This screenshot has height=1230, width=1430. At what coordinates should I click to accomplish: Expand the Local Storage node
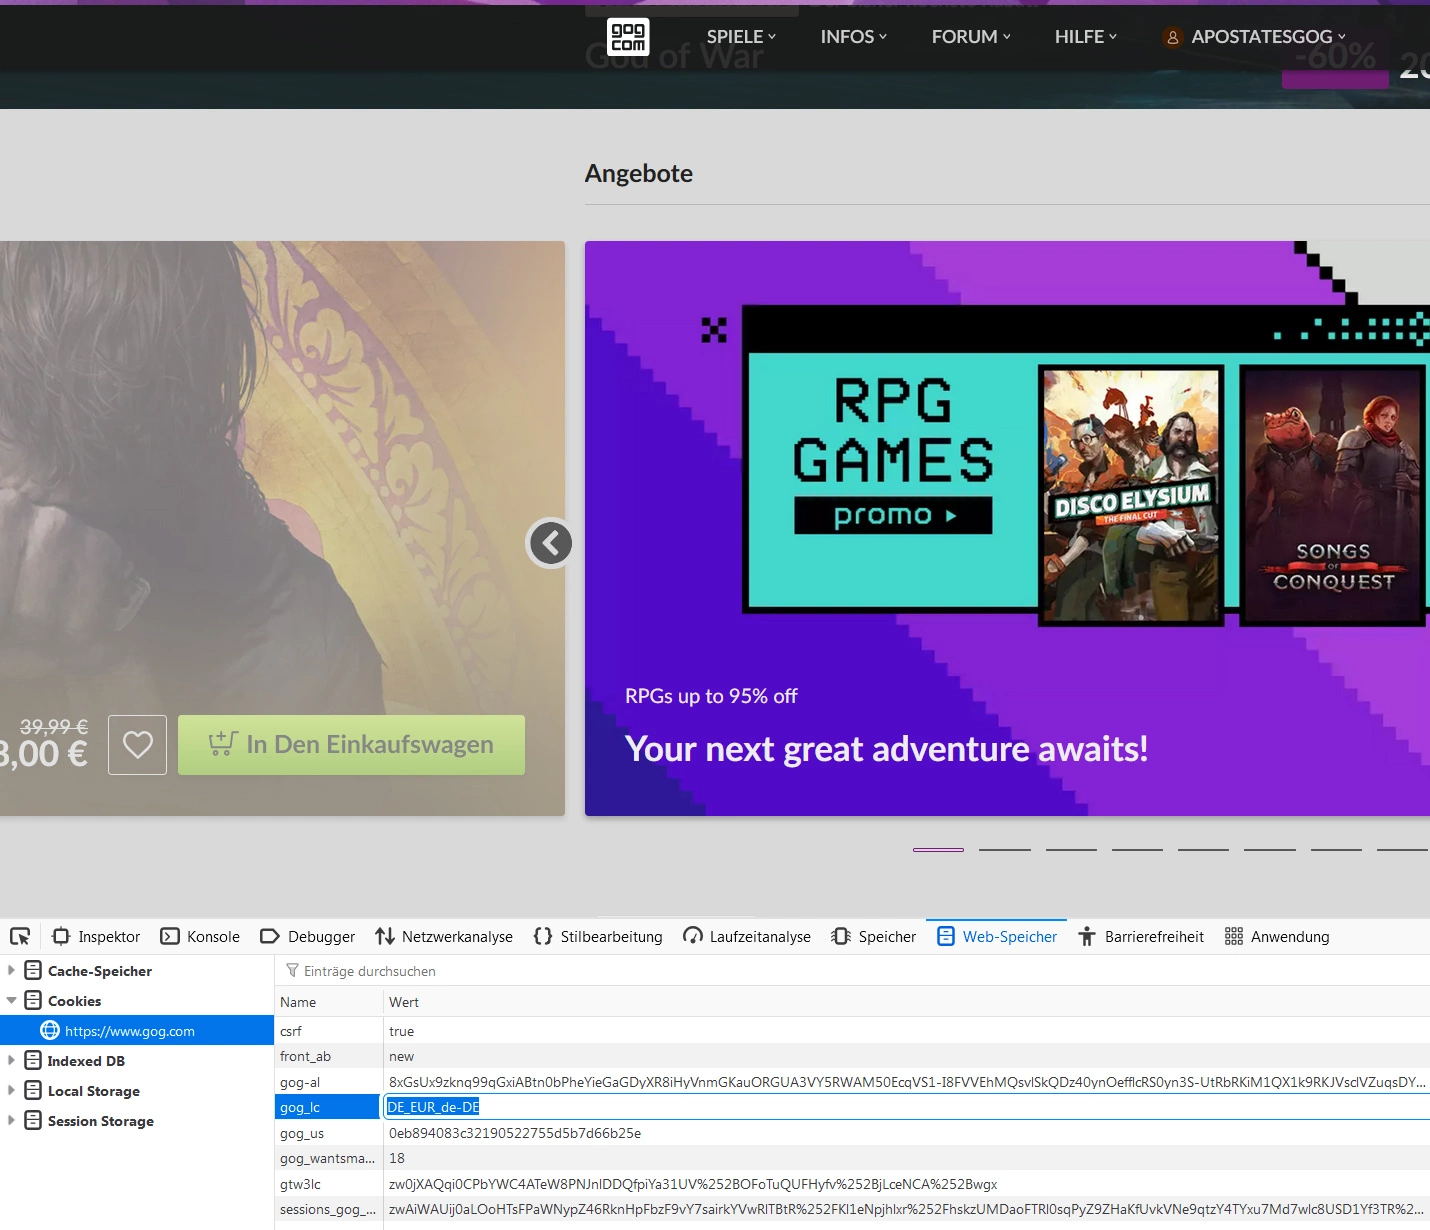tap(11, 1090)
